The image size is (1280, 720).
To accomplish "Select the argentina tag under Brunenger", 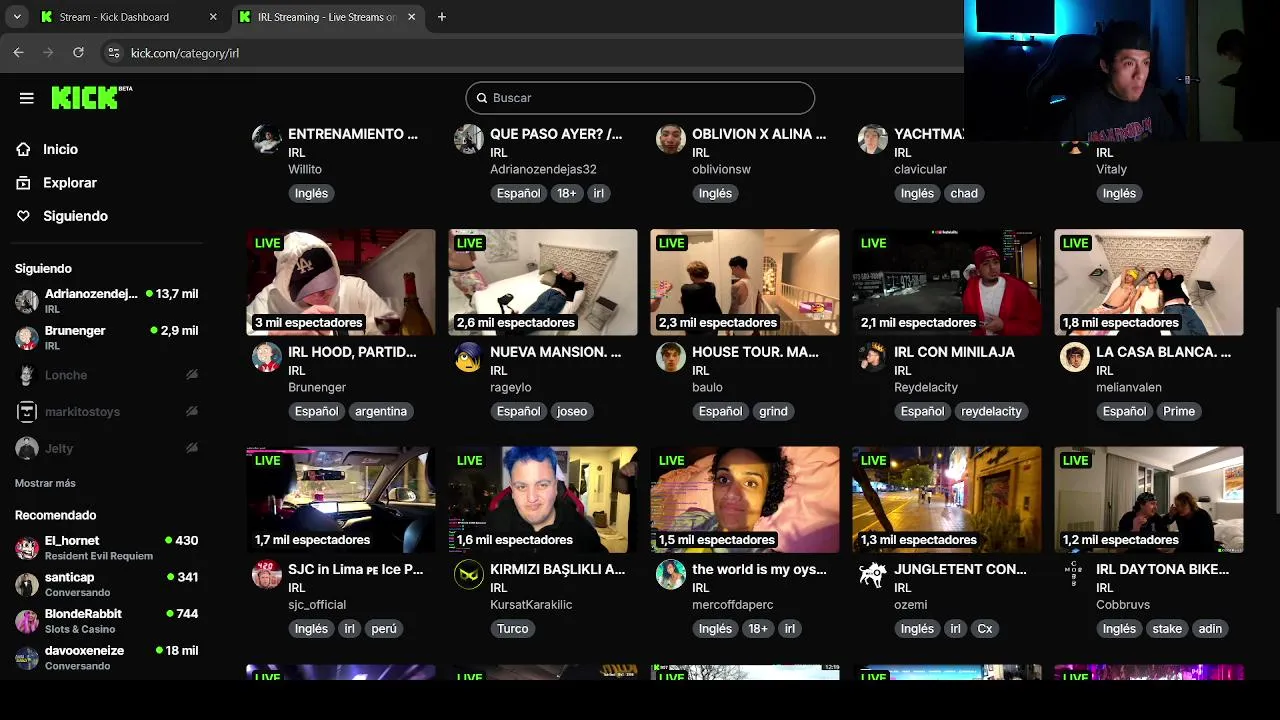I will click(381, 411).
